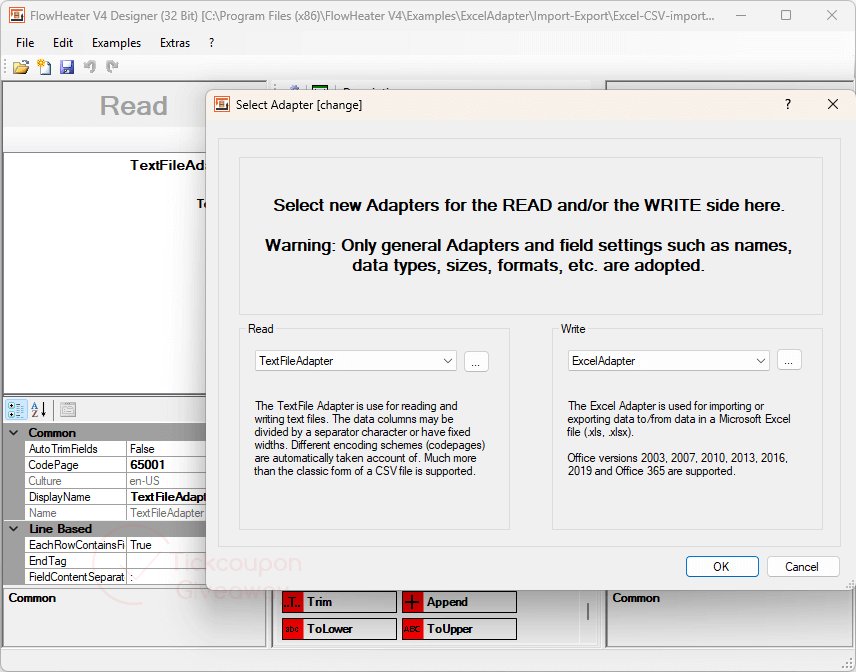
Task: Cancel the Select Adapter dialog
Action: (802, 567)
